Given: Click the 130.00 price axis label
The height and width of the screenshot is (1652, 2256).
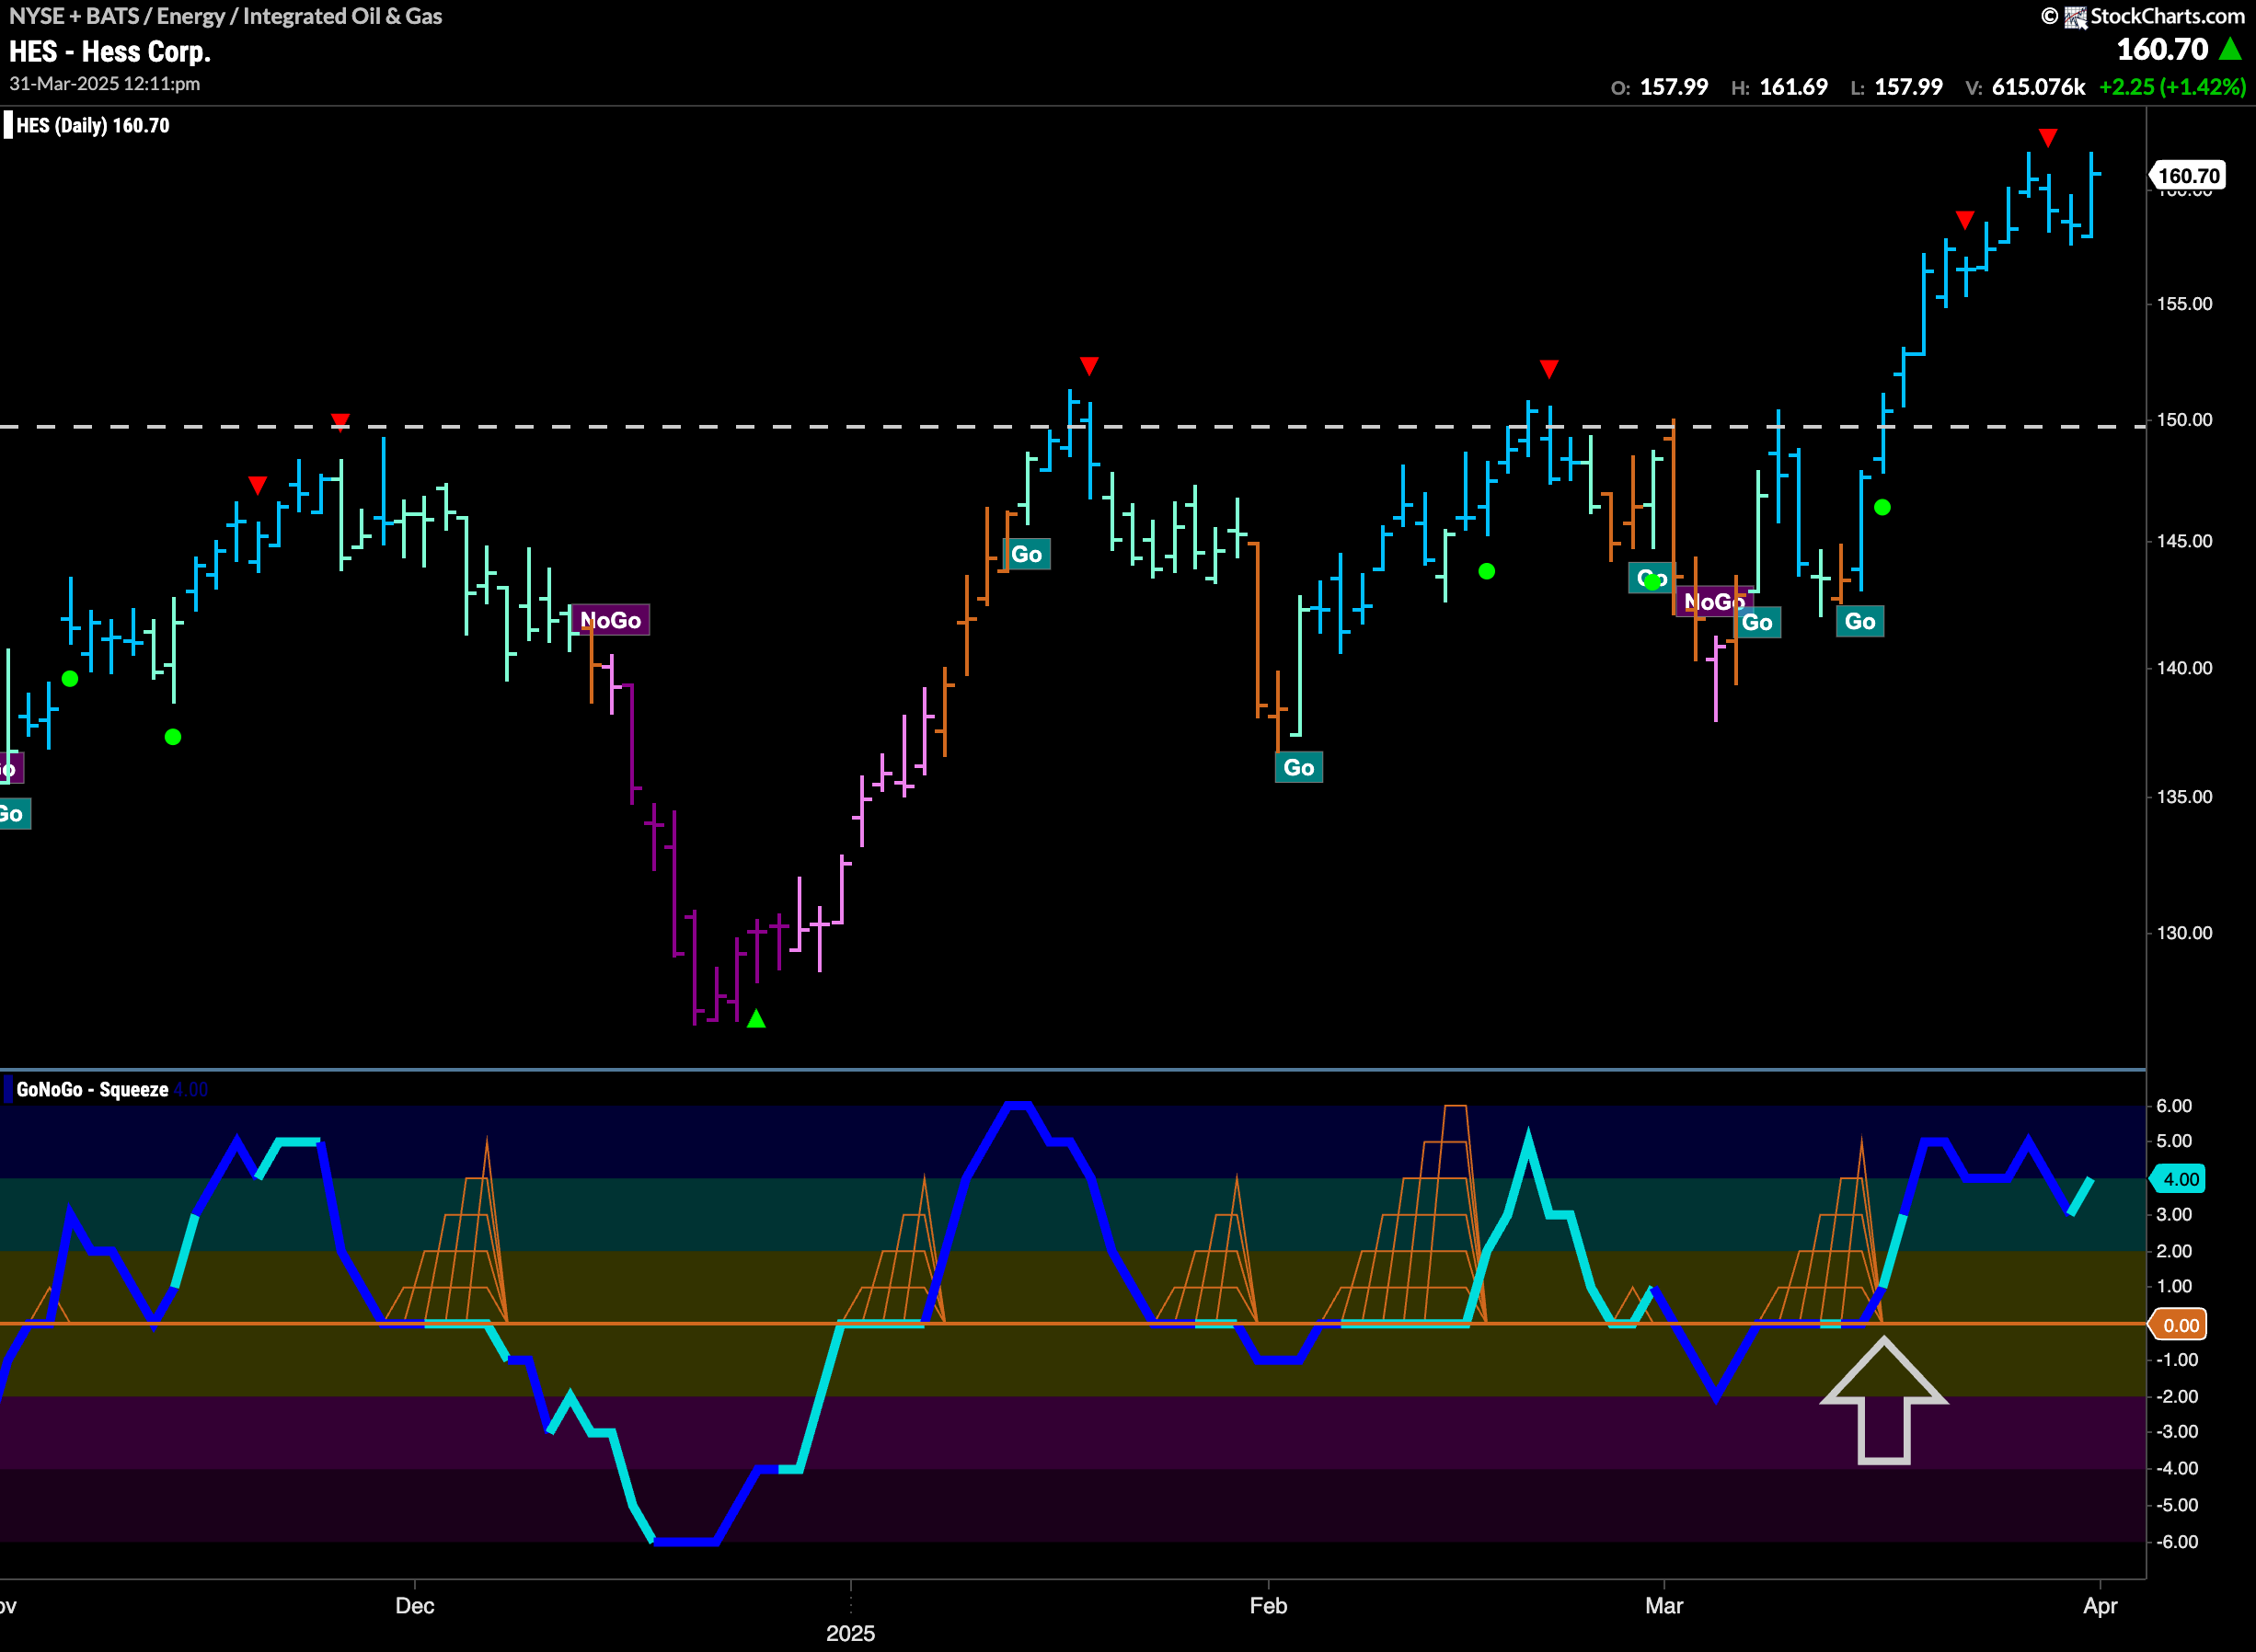Looking at the screenshot, I should [x=2184, y=933].
